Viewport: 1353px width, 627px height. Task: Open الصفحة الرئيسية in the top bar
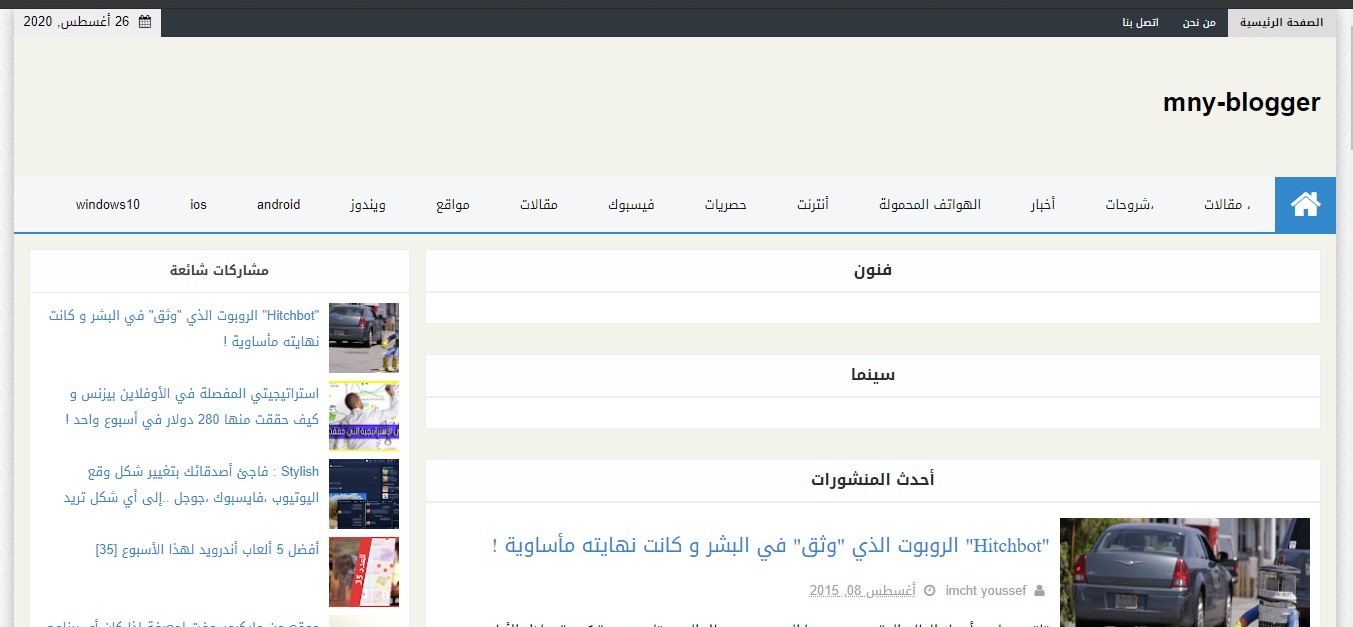pos(1282,22)
